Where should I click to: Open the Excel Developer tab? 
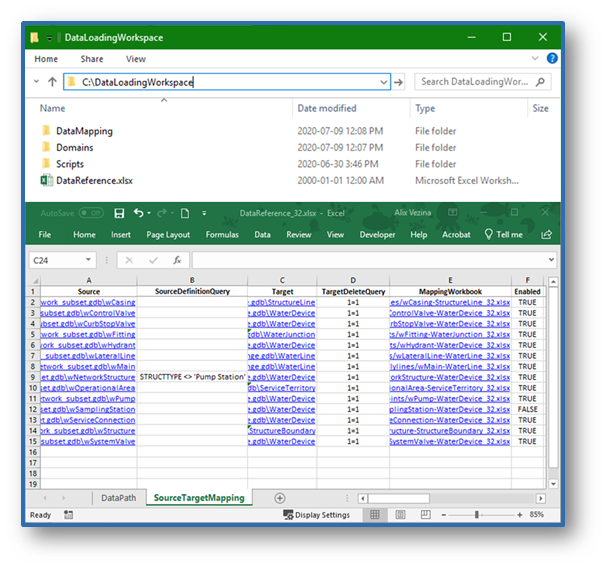(377, 235)
